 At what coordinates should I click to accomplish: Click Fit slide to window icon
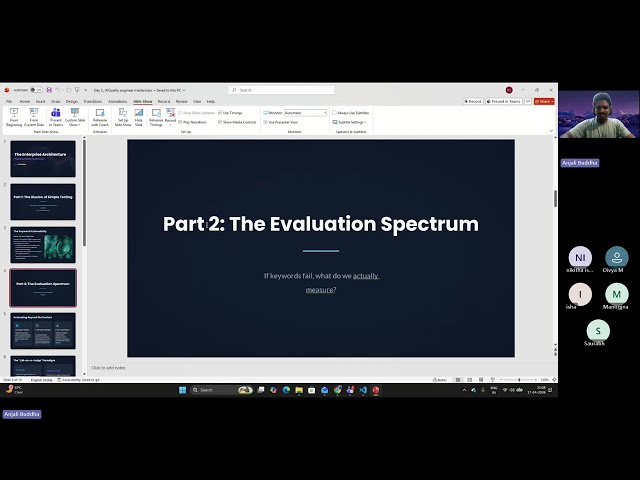(554, 380)
